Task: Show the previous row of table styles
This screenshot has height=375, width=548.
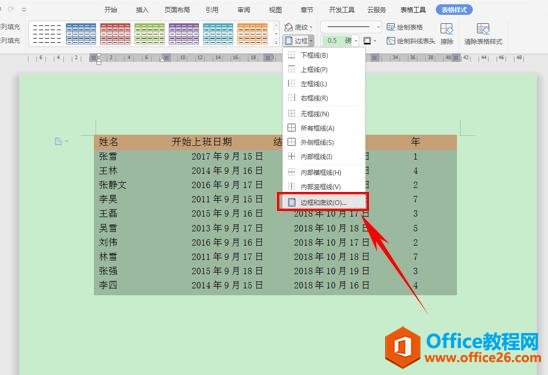Action: click(276, 26)
